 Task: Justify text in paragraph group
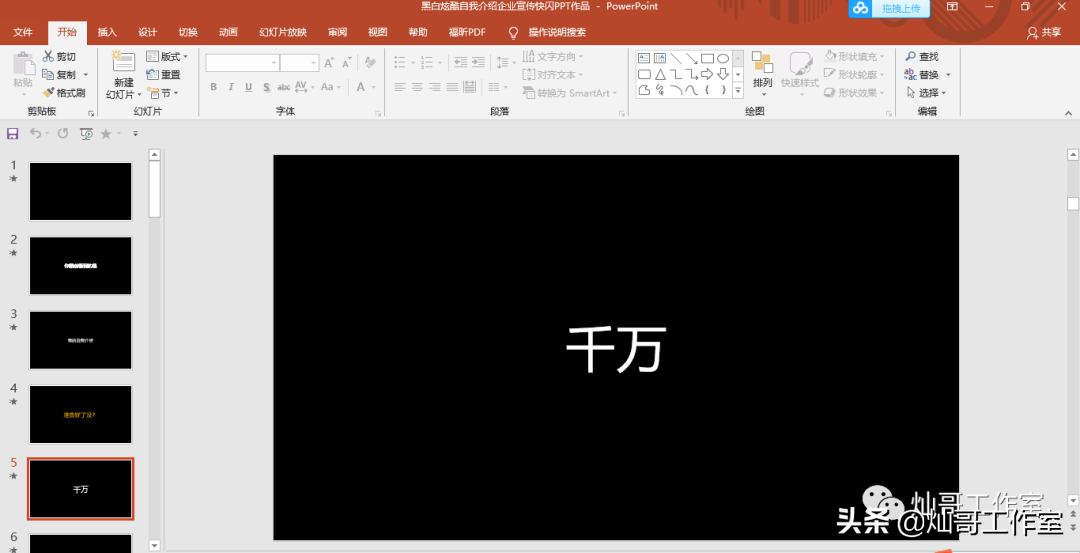point(452,87)
